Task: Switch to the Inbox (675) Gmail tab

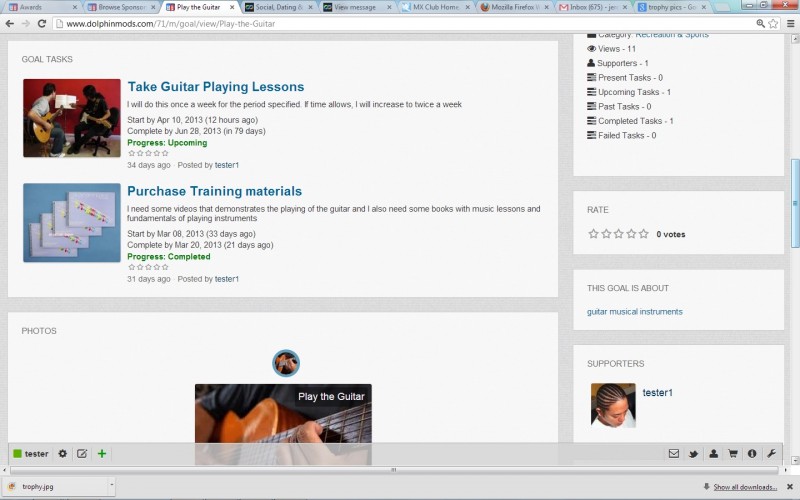Action: [x=592, y=7]
